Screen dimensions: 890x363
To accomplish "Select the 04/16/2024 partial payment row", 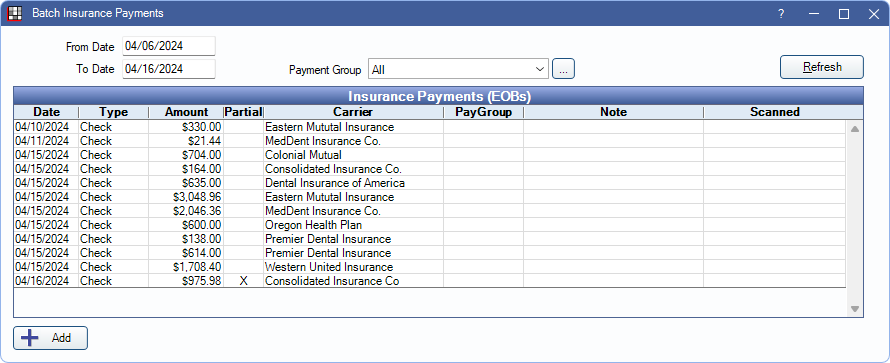I will [430, 281].
